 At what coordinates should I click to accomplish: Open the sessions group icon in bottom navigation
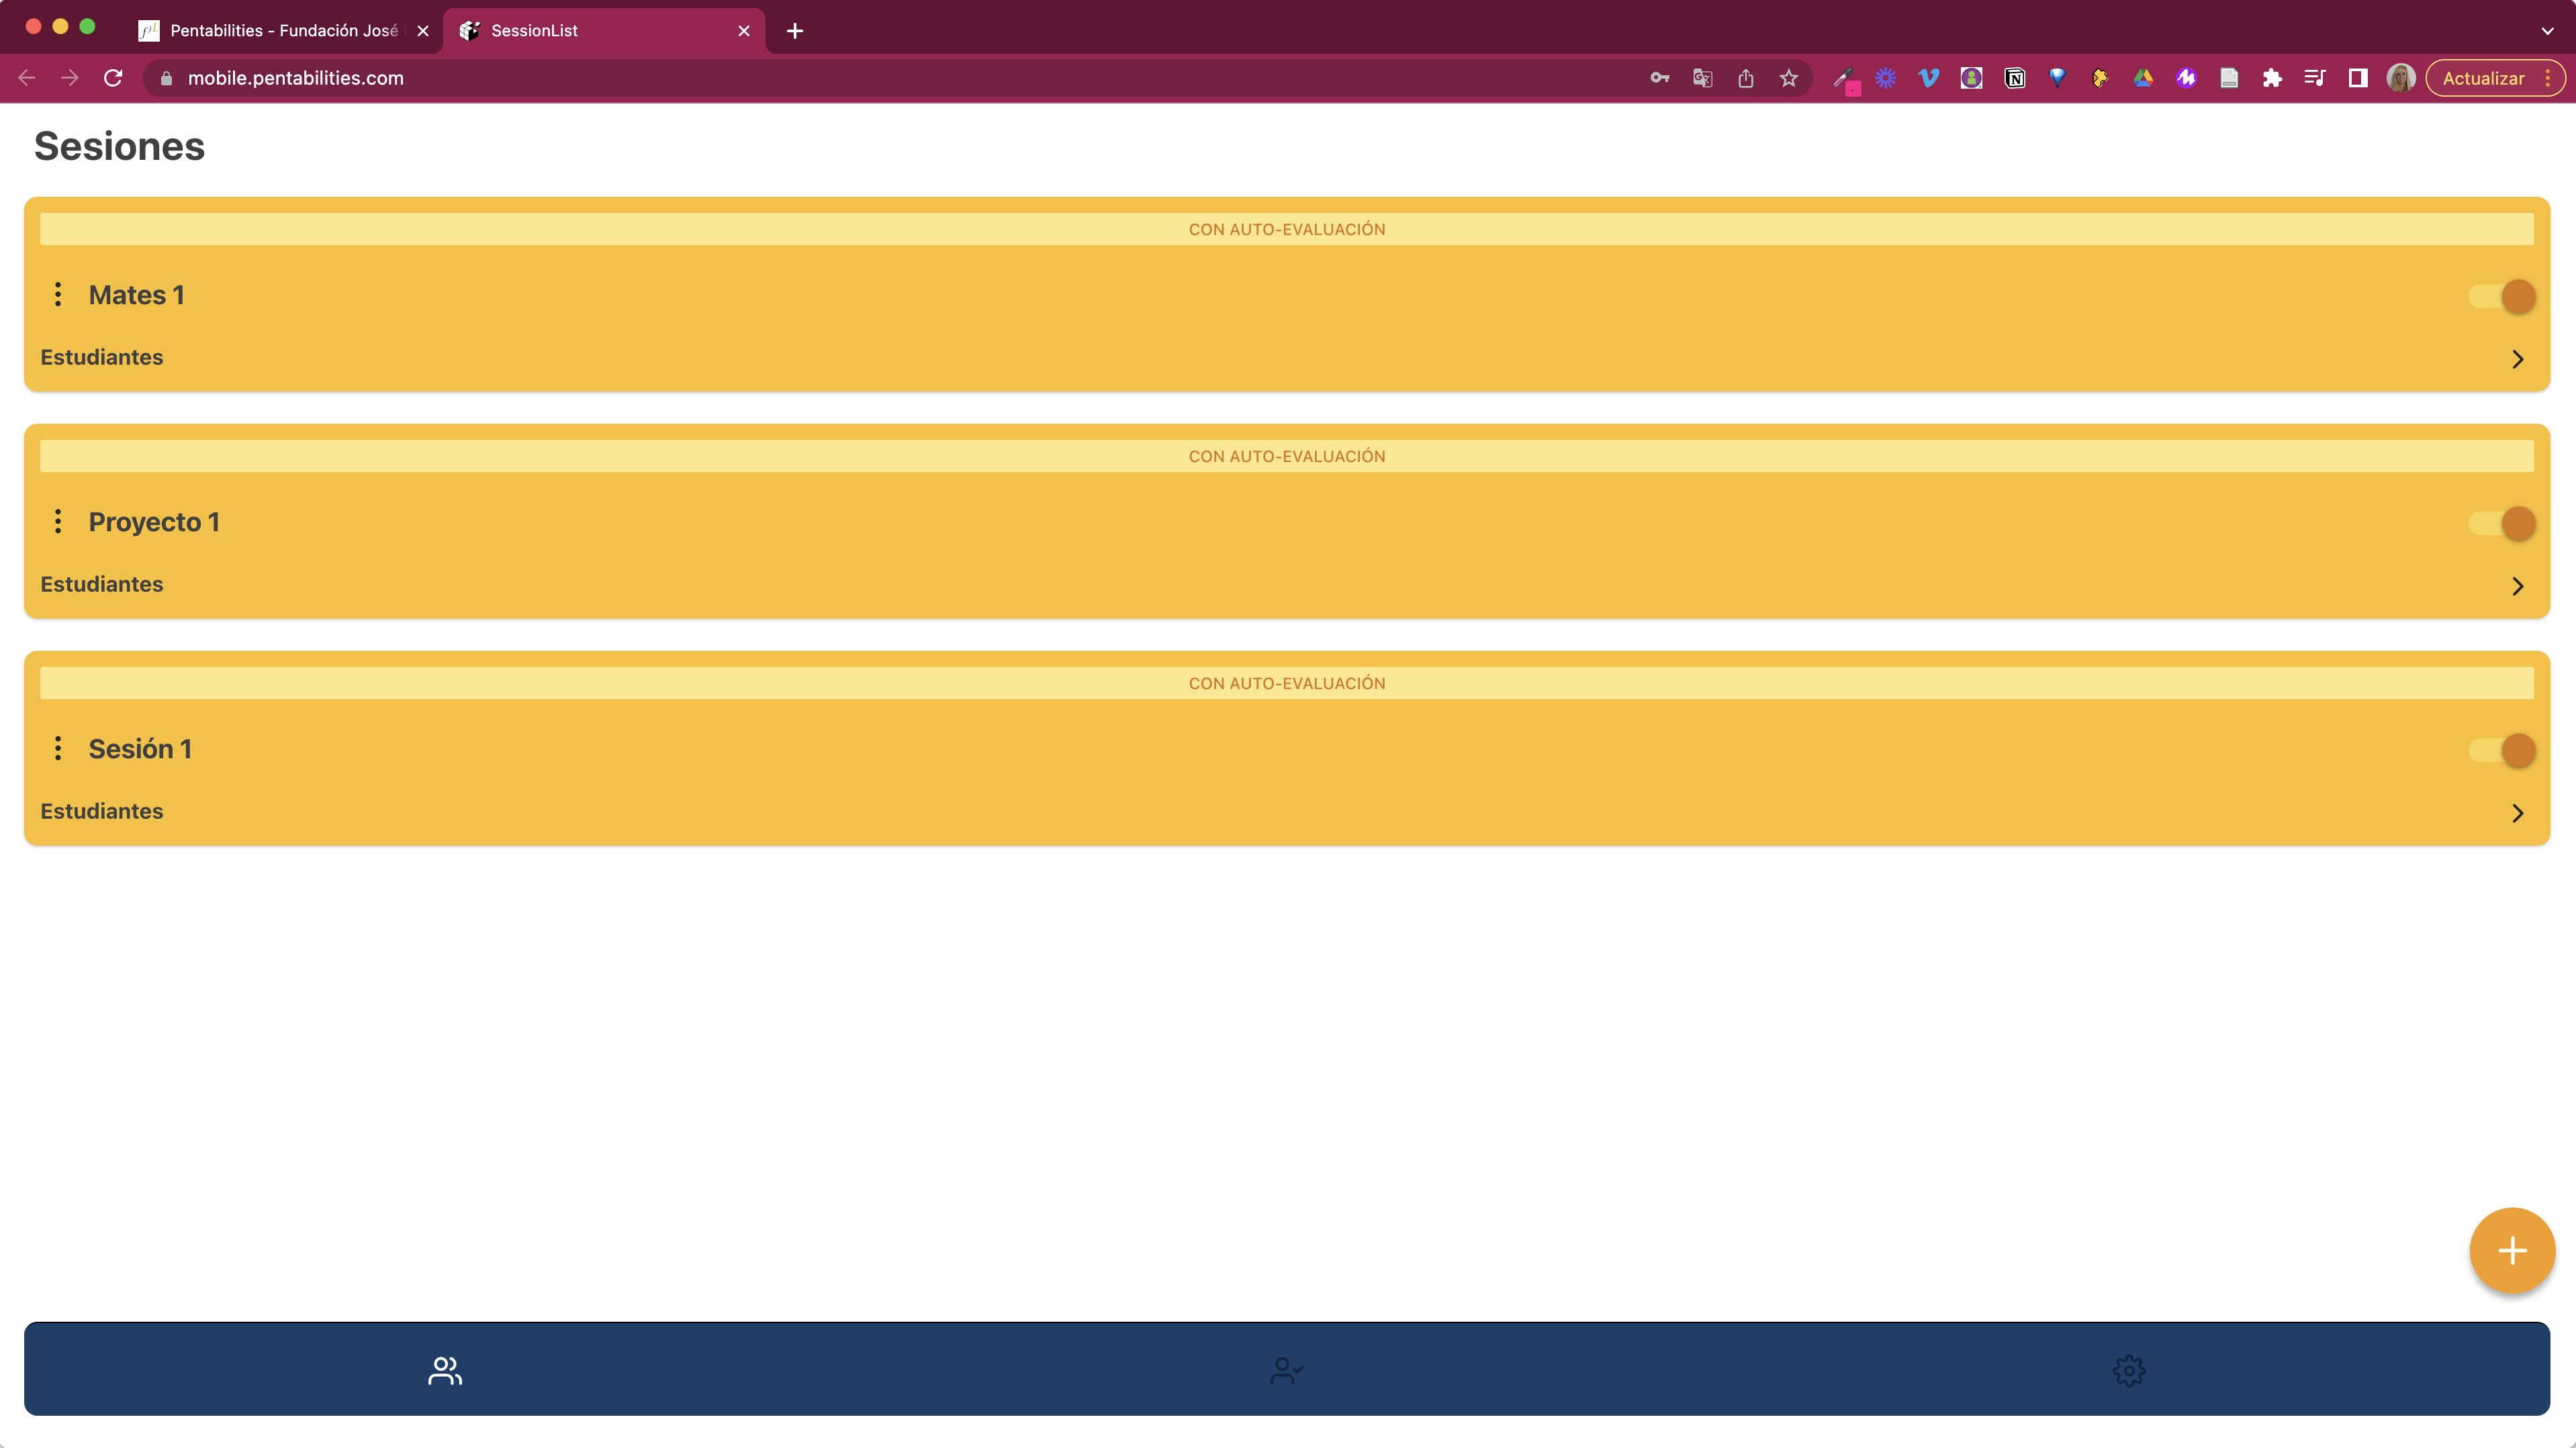[444, 1370]
